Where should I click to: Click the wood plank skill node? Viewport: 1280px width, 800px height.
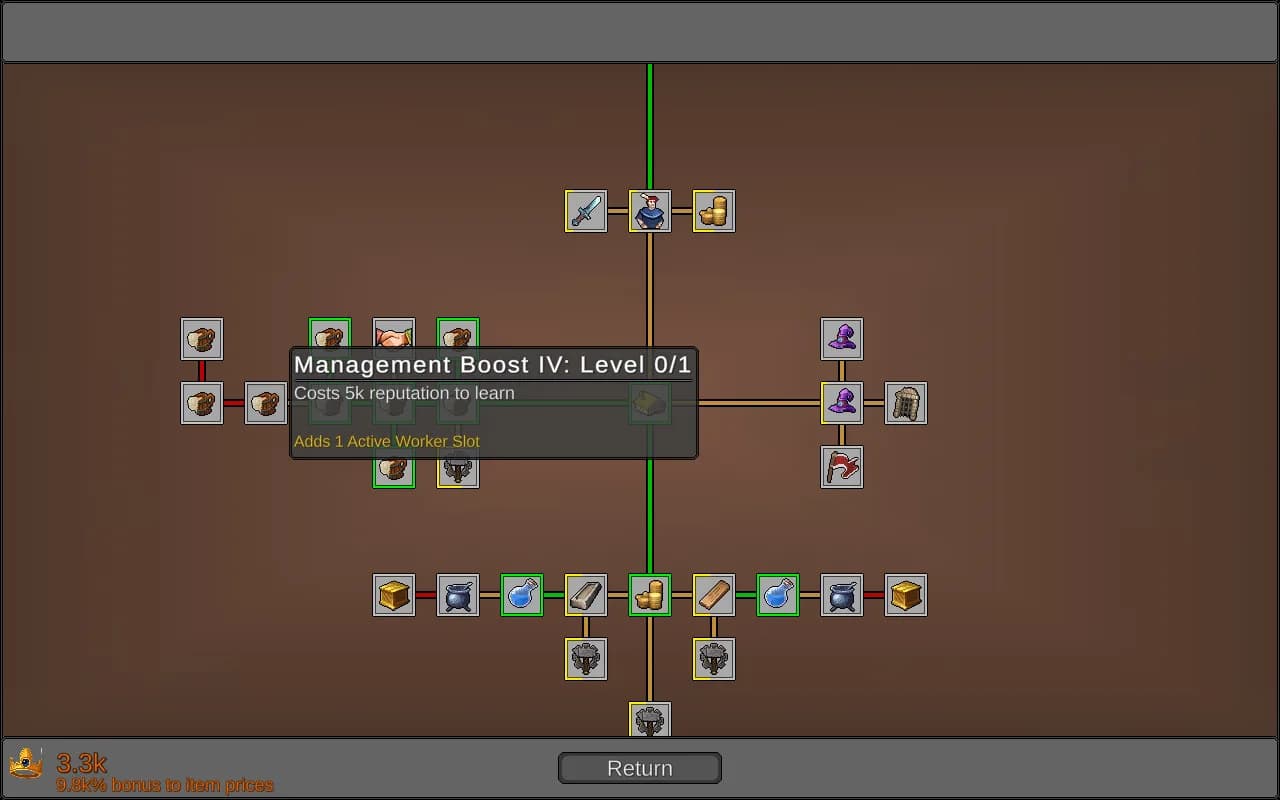[714, 595]
